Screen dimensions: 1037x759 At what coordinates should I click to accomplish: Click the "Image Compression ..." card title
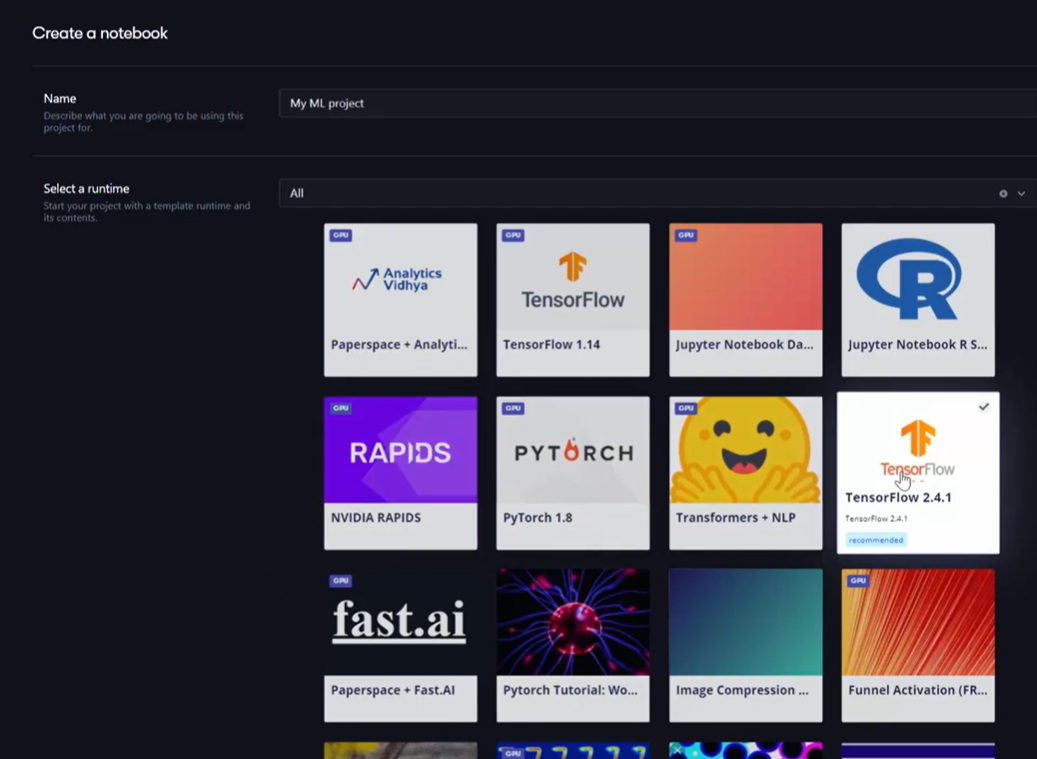742,690
